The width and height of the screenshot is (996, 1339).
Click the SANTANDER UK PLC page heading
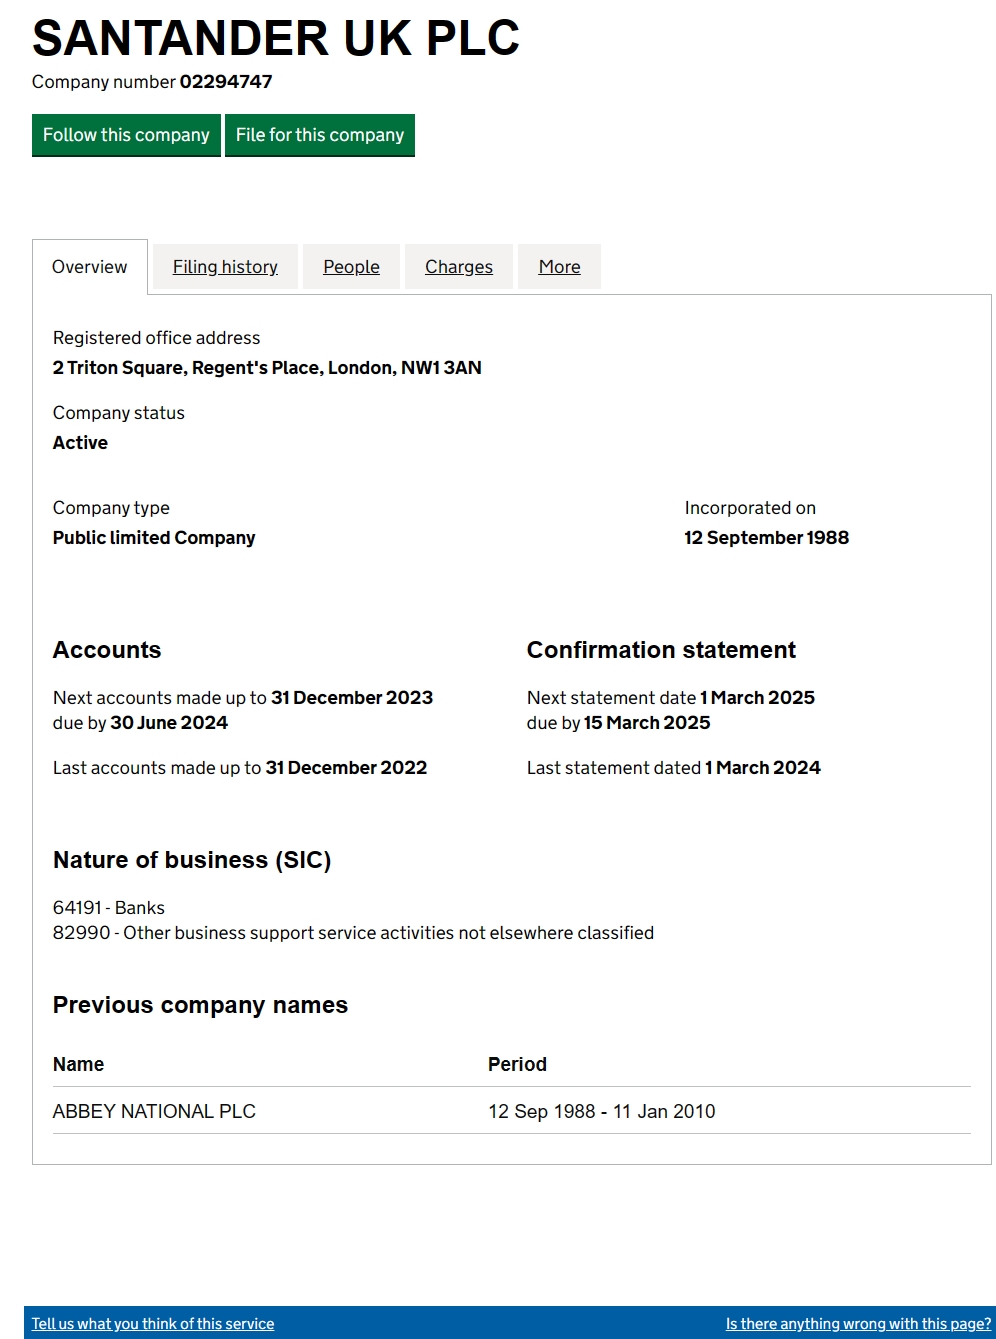(x=276, y=39)
